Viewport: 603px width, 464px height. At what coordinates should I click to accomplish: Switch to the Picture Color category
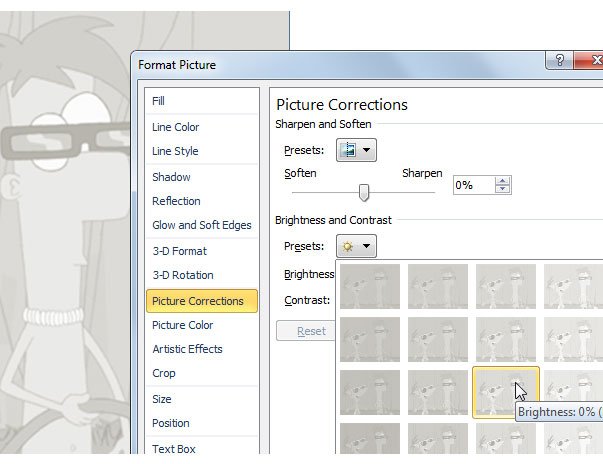point(183,325)
